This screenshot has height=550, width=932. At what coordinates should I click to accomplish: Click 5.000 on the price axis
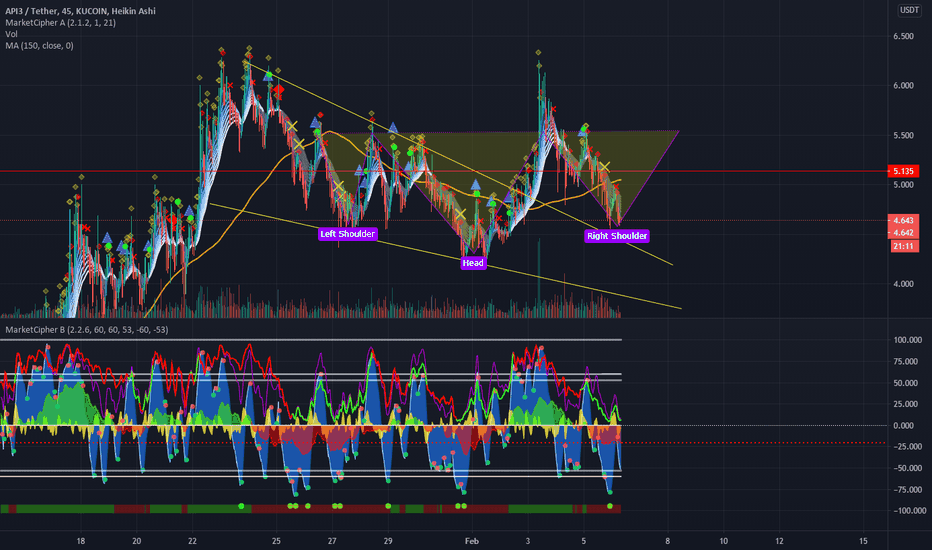point(903,185)
